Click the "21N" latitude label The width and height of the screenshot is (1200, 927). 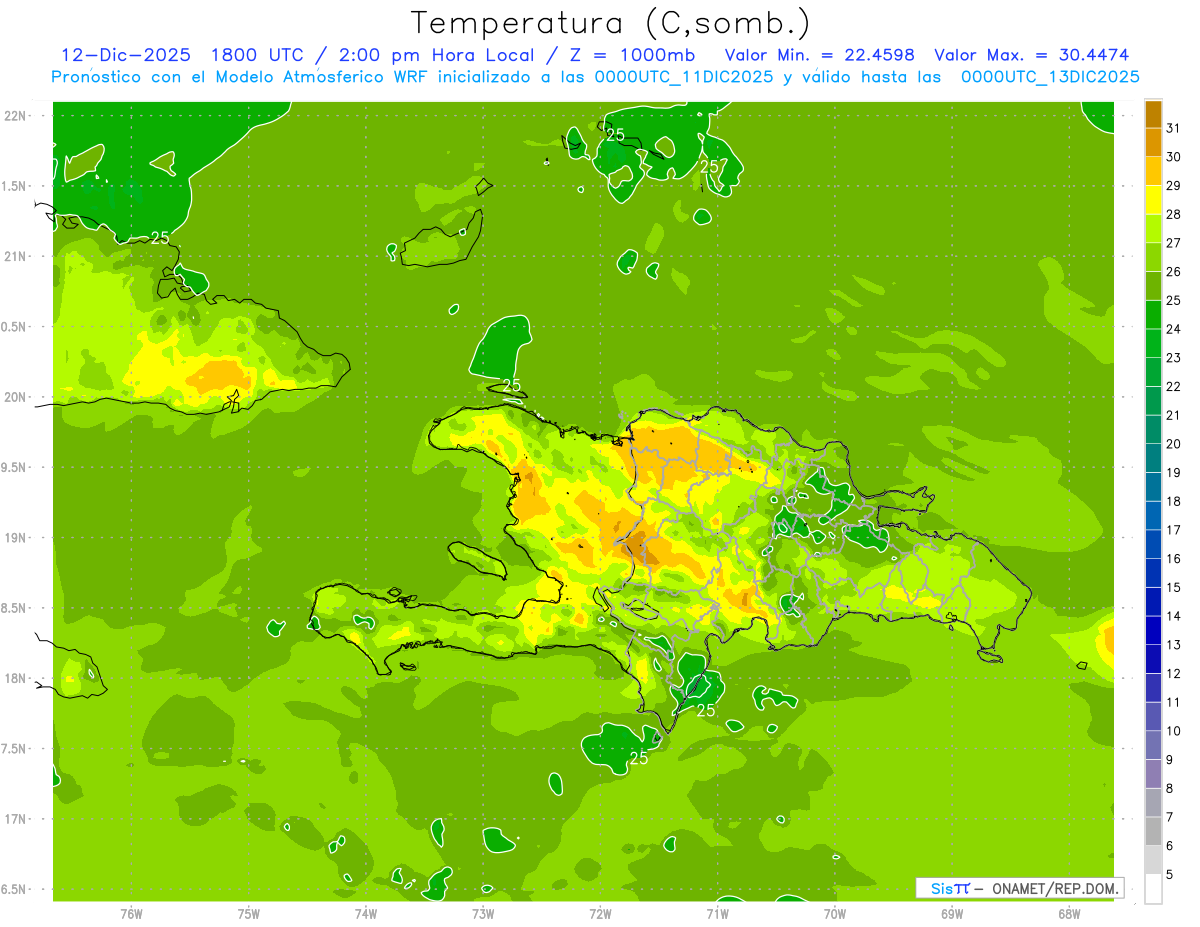(17, 257)
